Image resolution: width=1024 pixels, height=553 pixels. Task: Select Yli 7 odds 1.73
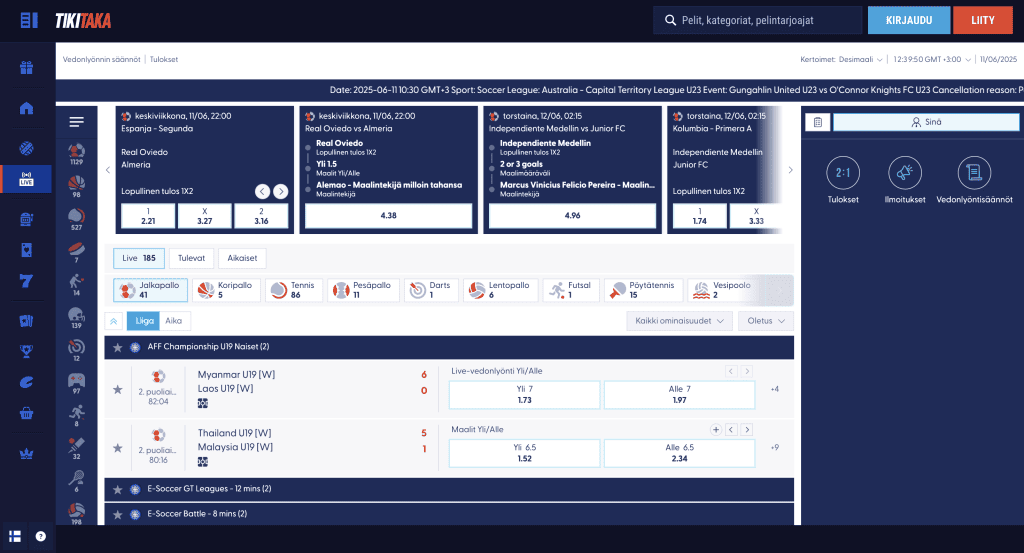coord(524,394)
